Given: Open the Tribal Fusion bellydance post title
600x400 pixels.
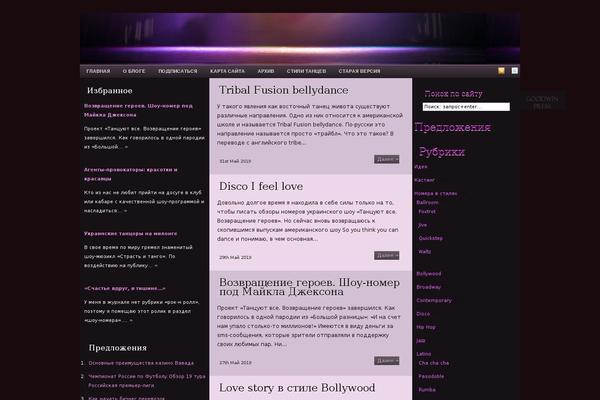Looking at the screenshot, I should 284,90.
